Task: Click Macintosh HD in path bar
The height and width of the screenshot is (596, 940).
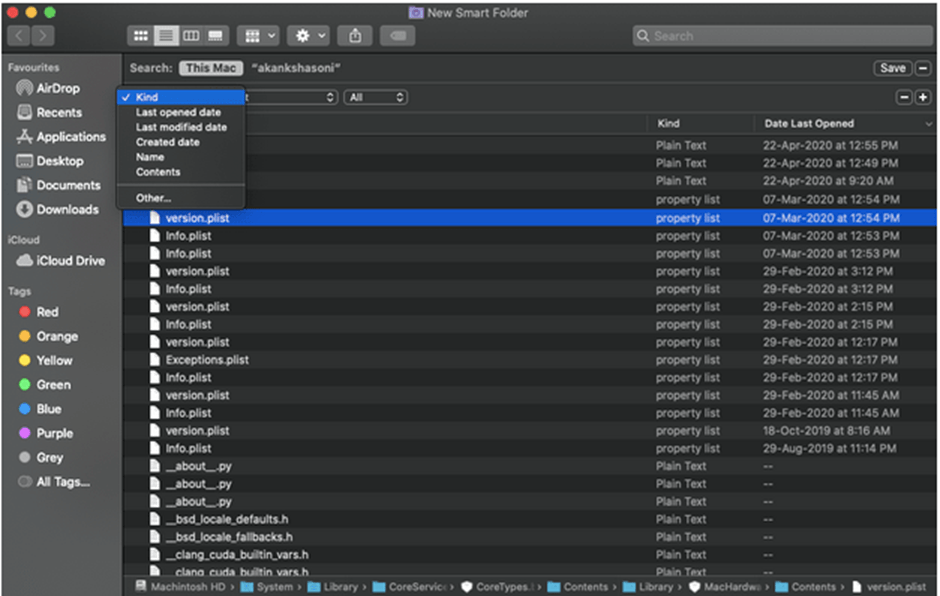Action: (180, 587)
